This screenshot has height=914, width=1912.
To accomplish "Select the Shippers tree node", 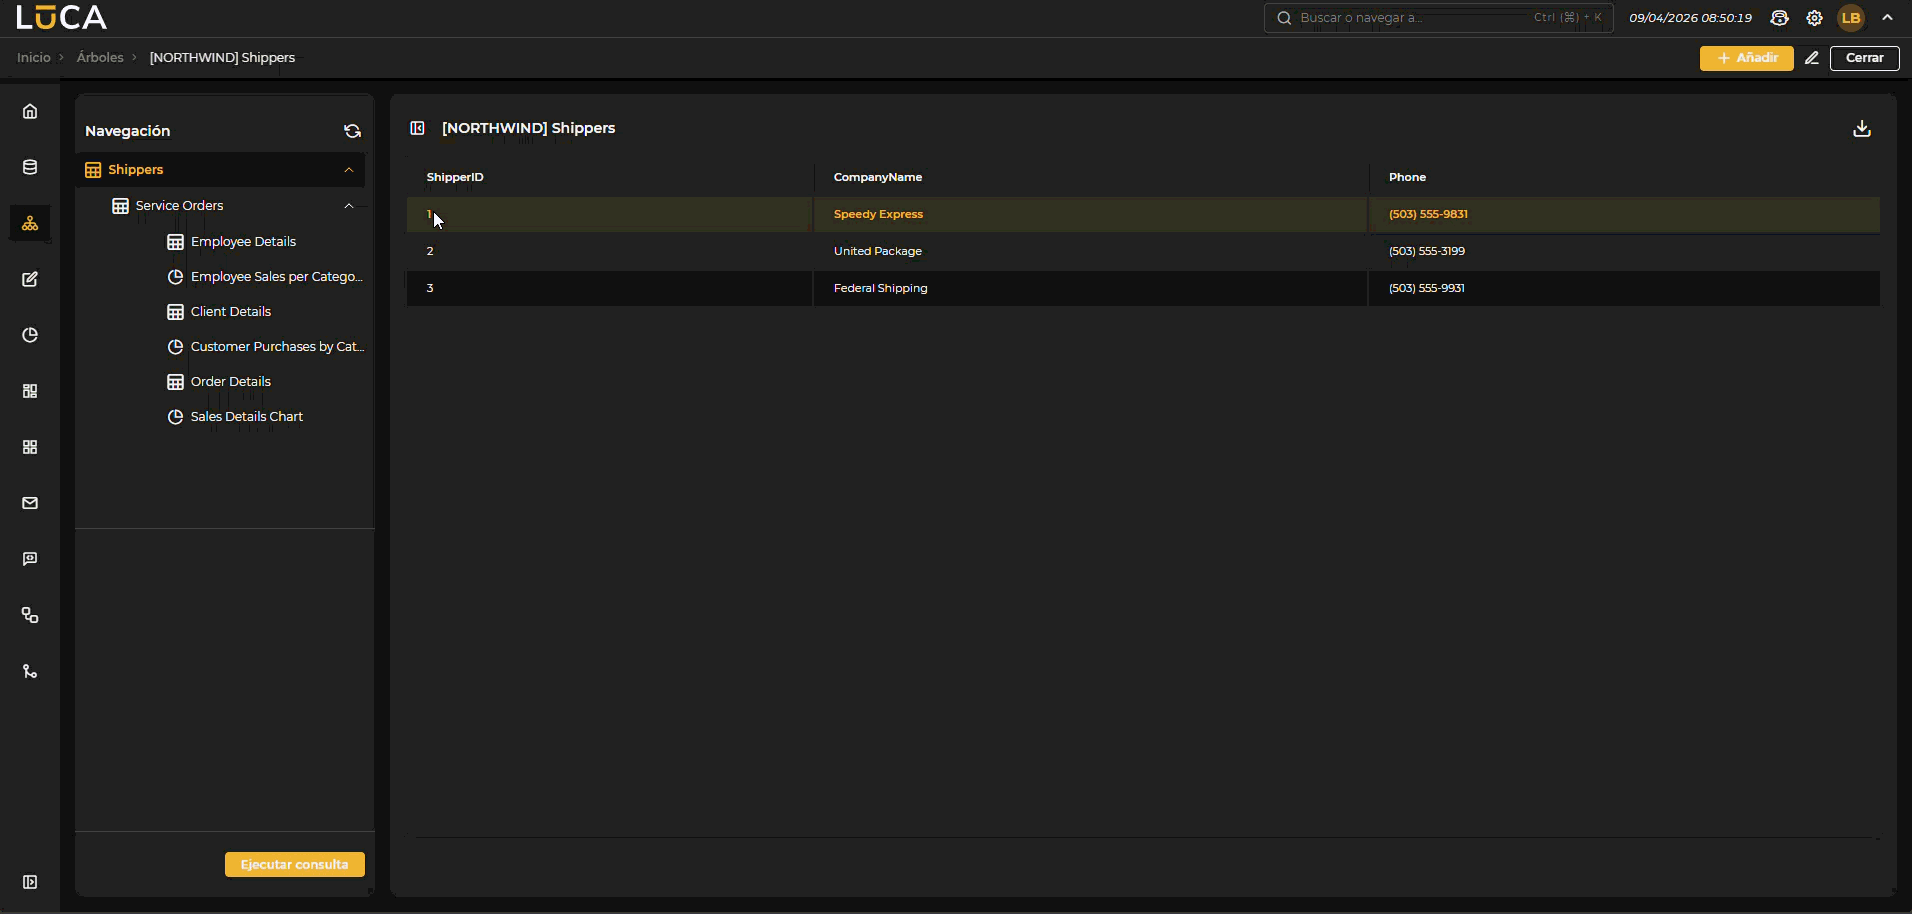I will coord(220,170).
